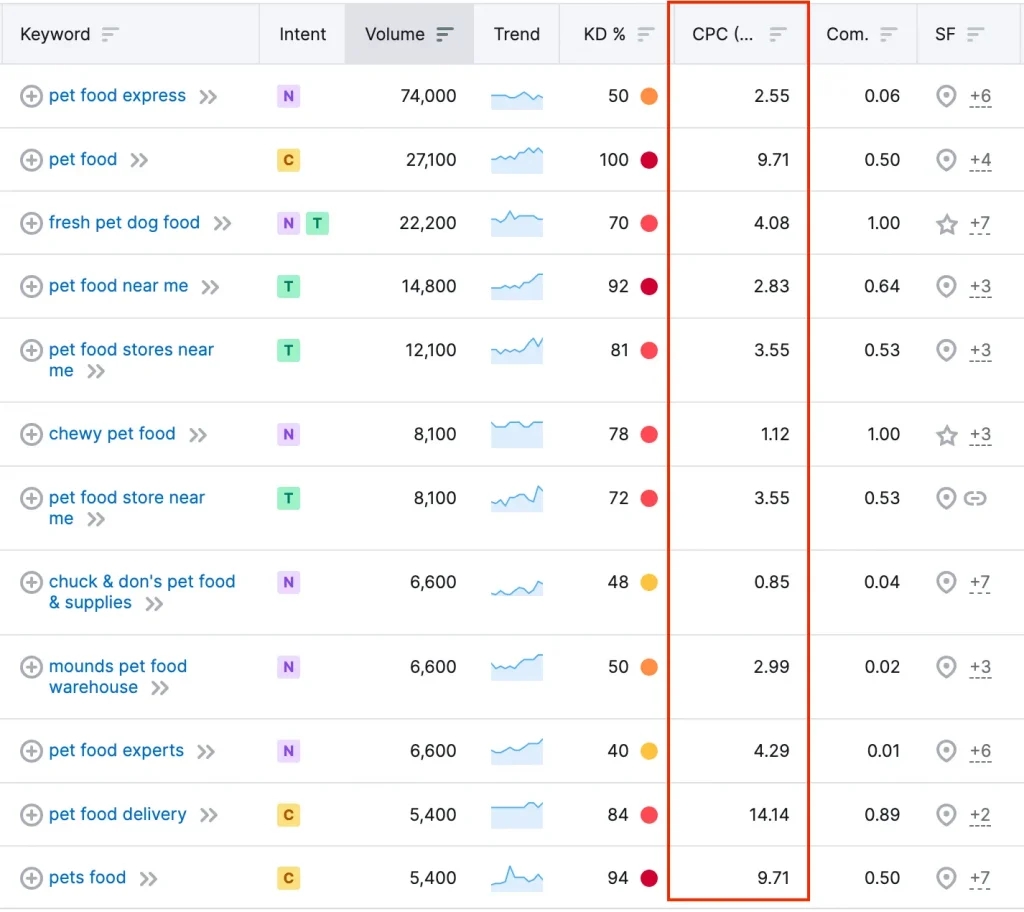The width and height of the screenshot is (1024, 912).
Task: Click location pin in 'pet food delivery' row
Action: pyautogui.click(x=946, y=815)
